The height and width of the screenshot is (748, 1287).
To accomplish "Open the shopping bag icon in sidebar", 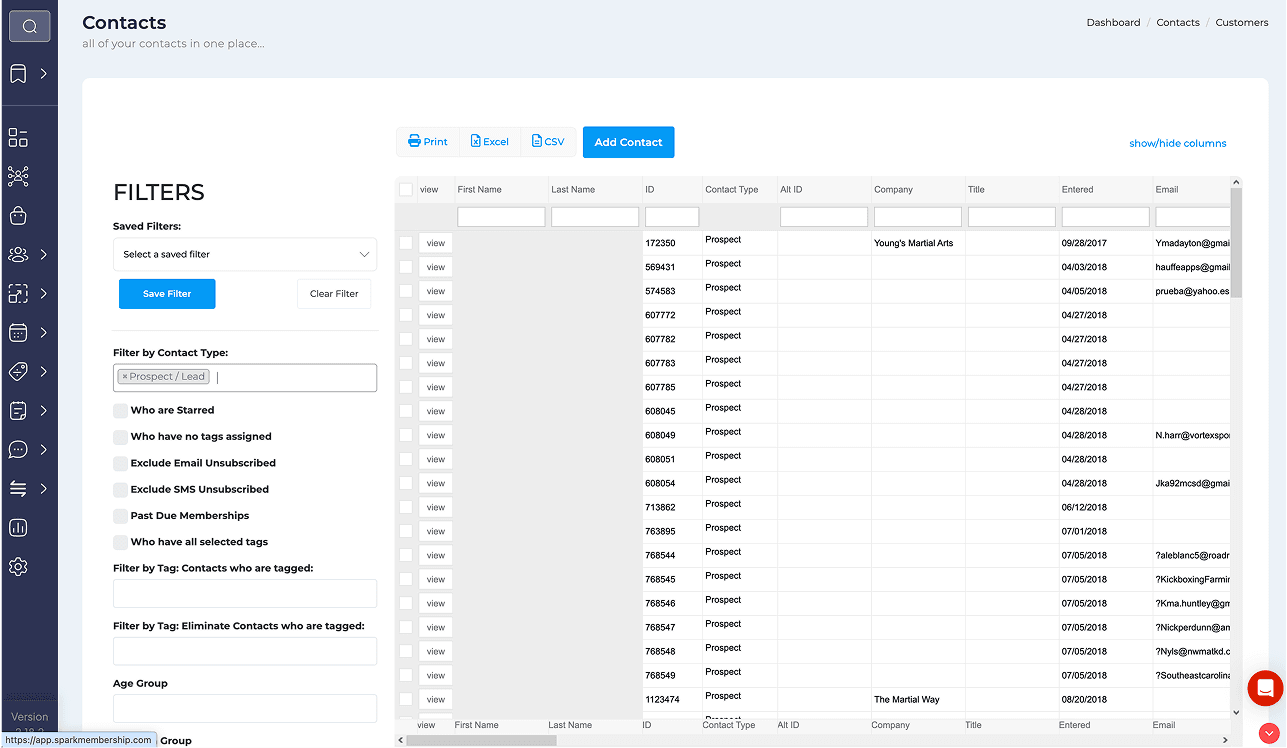I will tap(18, 216).
